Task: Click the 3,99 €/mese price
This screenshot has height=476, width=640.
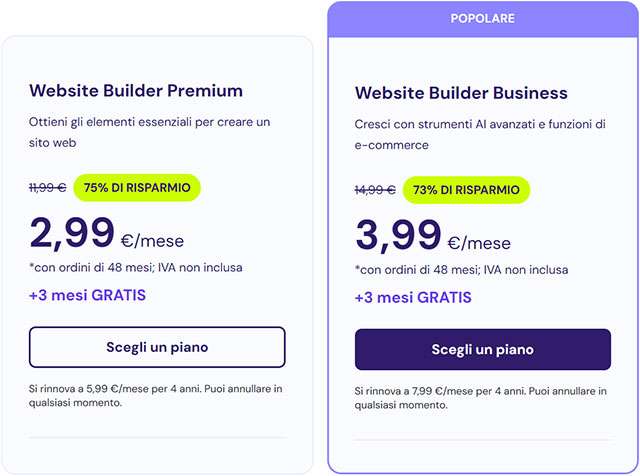Action: (x=433, y=236)
